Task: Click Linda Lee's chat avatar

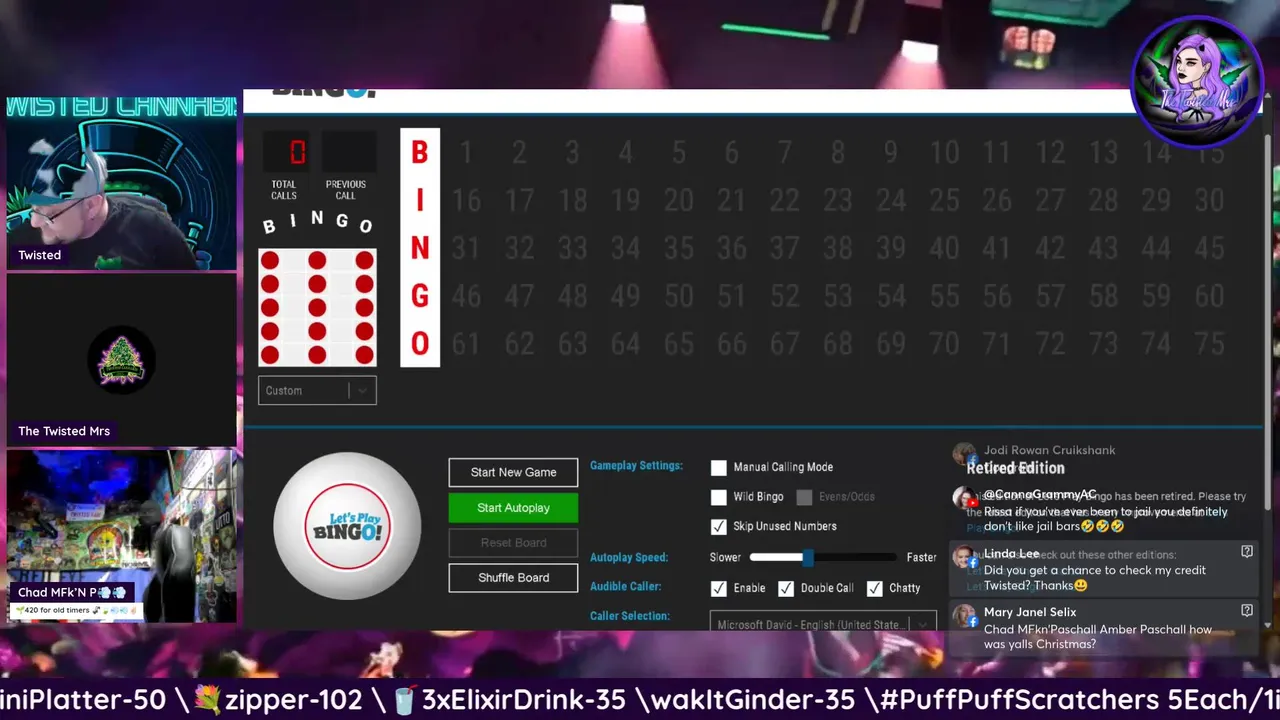Action: [x=964, y=558]
